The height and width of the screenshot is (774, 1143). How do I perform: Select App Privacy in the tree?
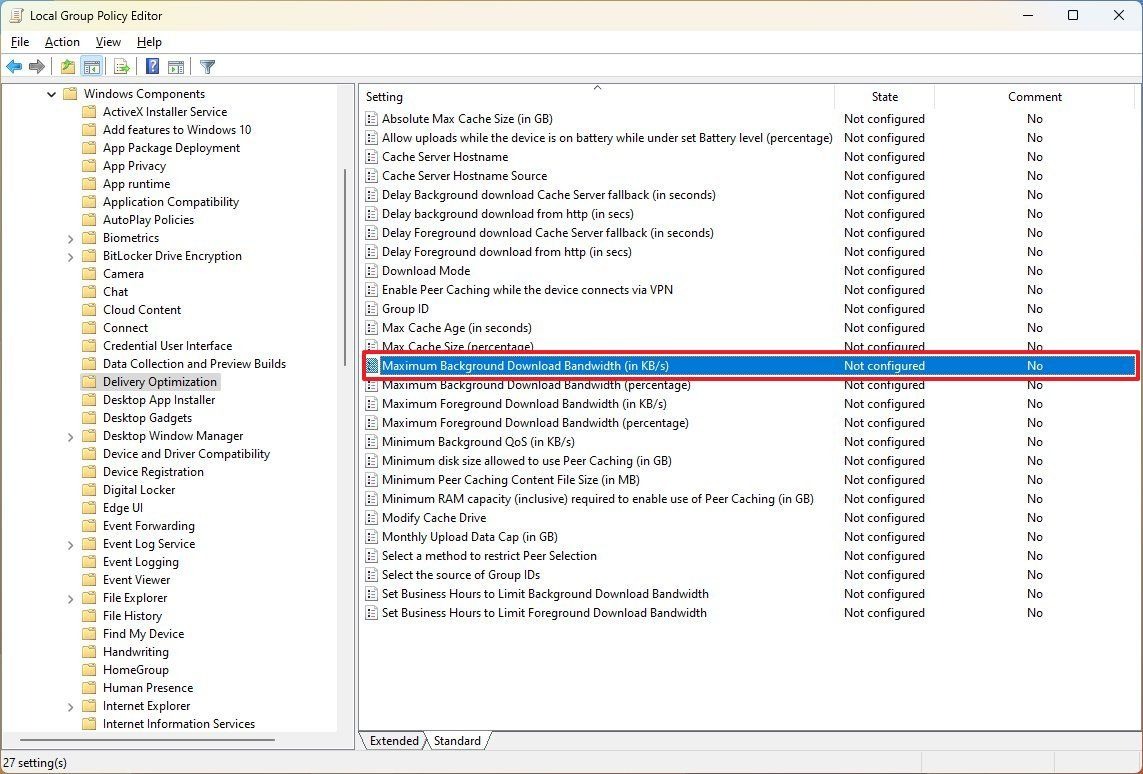click(x=134, y=166)
